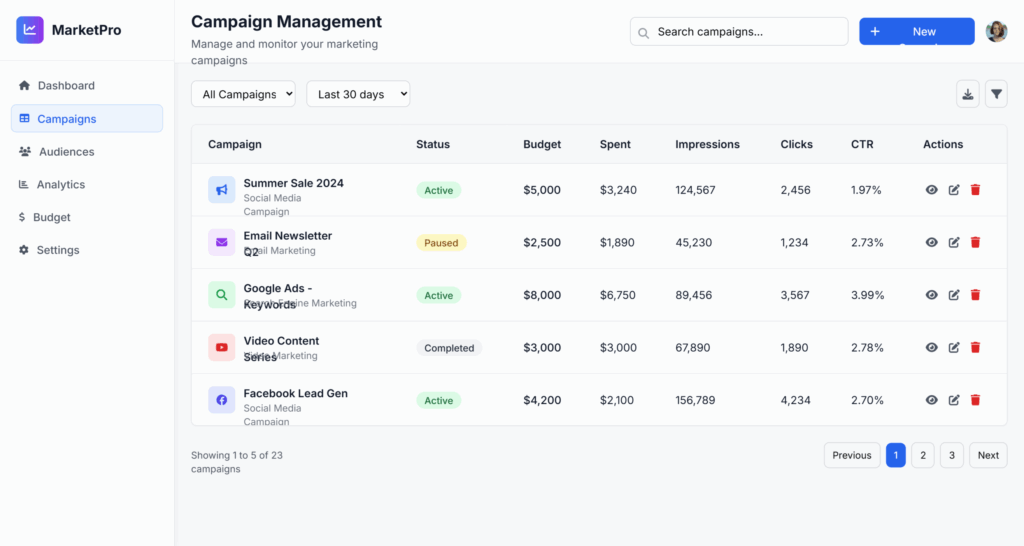
Task: Click the New campaign button
Action: (916, 31)
